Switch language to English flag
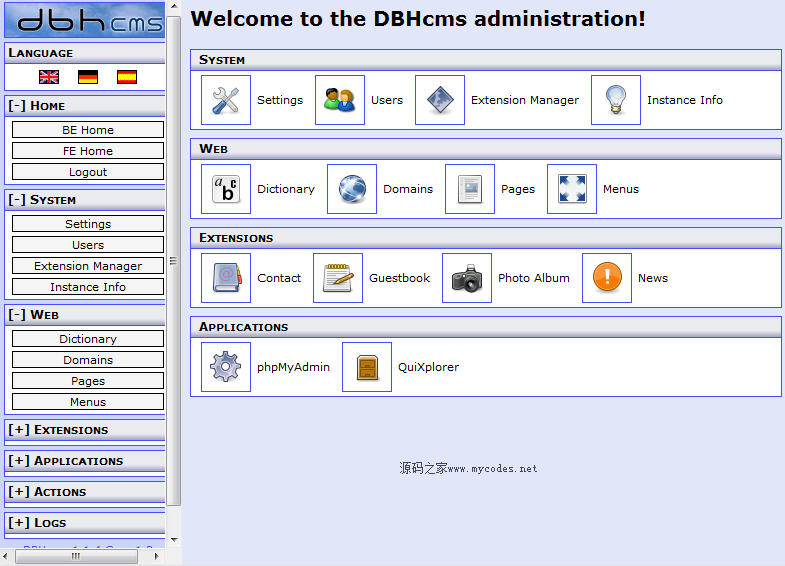 click(49, 77)
